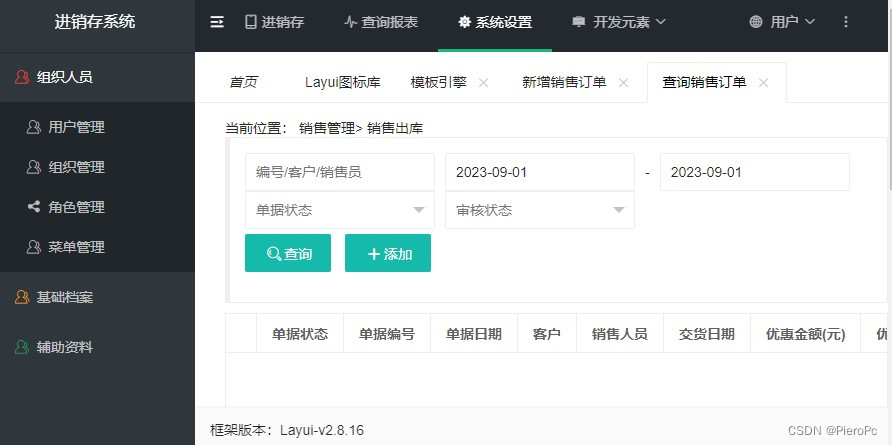The width and height of the screenshot is (892, 445).
Task: Click the 查询 search button
Action: [288, 253]
